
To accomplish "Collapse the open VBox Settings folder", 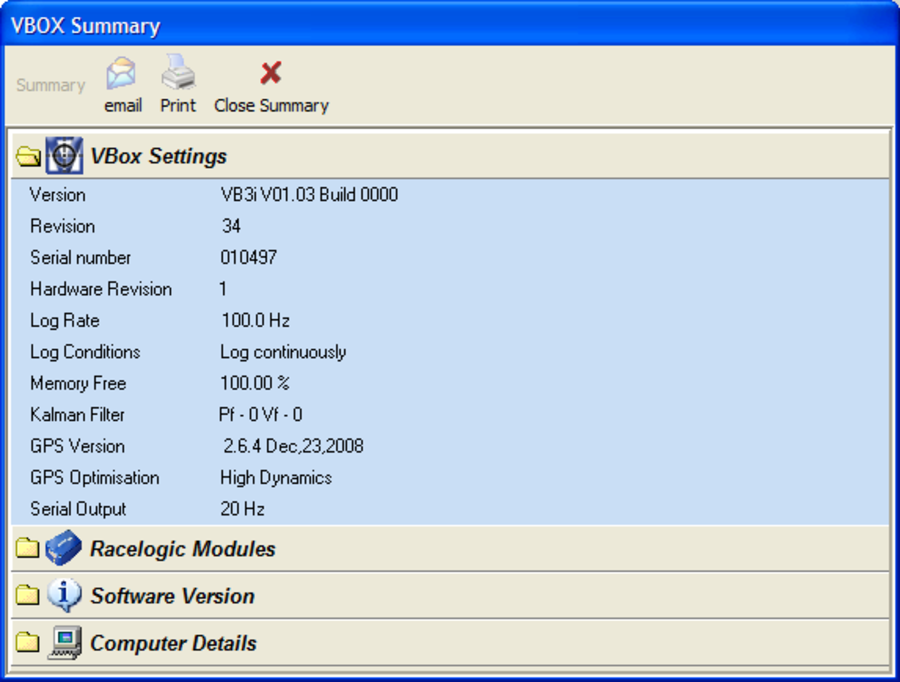I will (x=28, y=156).
